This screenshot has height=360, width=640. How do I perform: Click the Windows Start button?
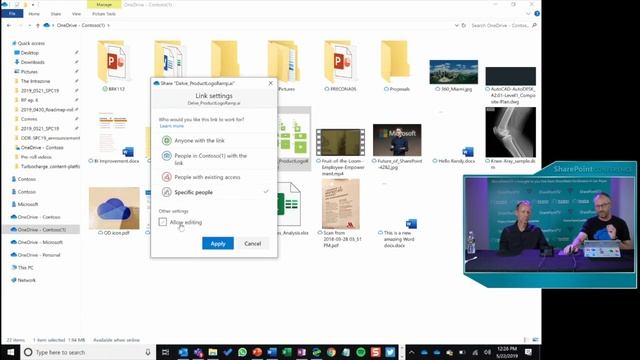[x=10, y=352]
